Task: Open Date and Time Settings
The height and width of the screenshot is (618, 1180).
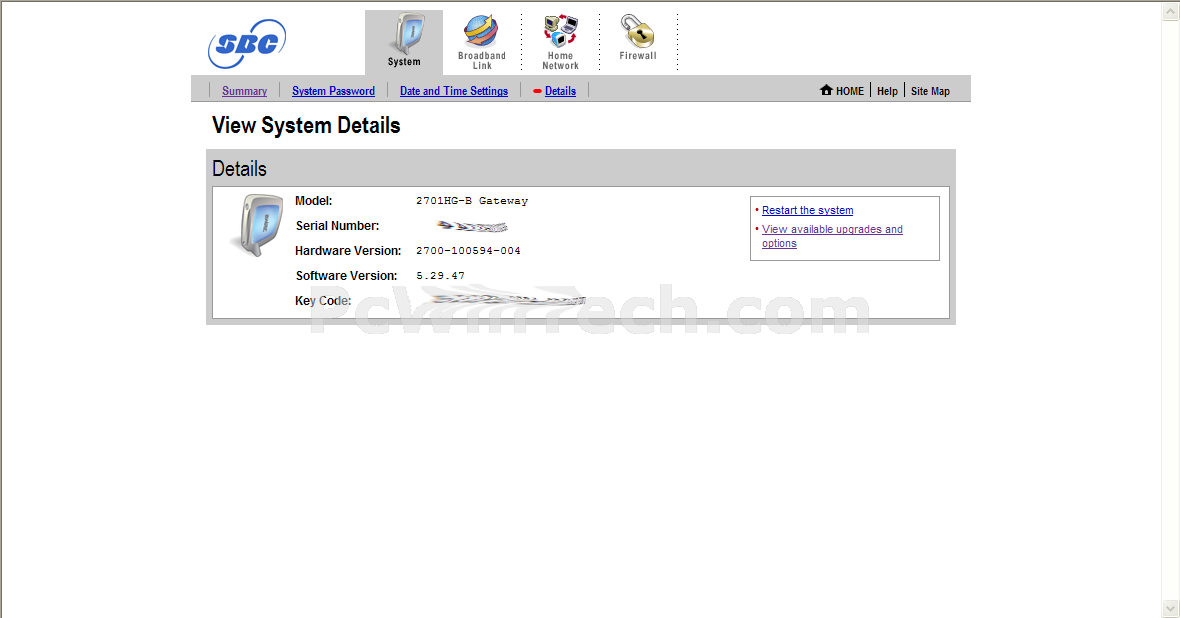Action: (x=454, y=91)
